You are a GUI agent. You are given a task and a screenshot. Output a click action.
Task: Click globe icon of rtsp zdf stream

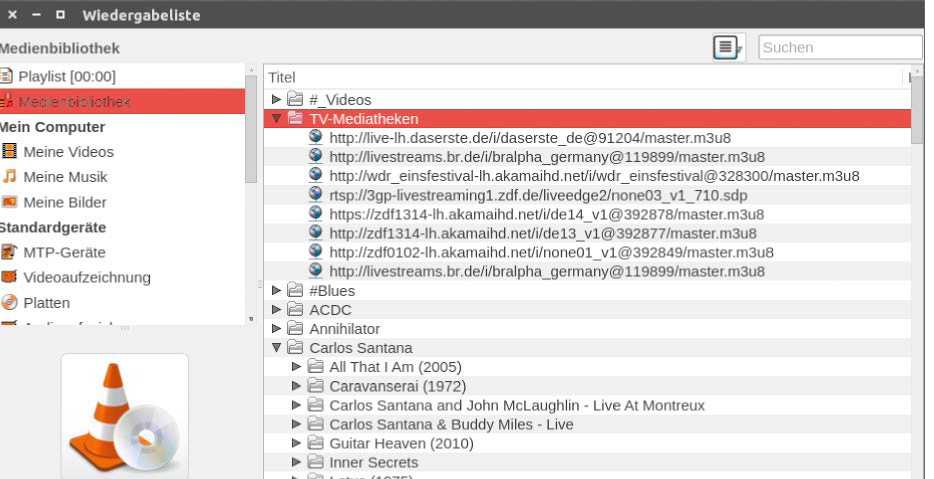click(x=315, y=195)
